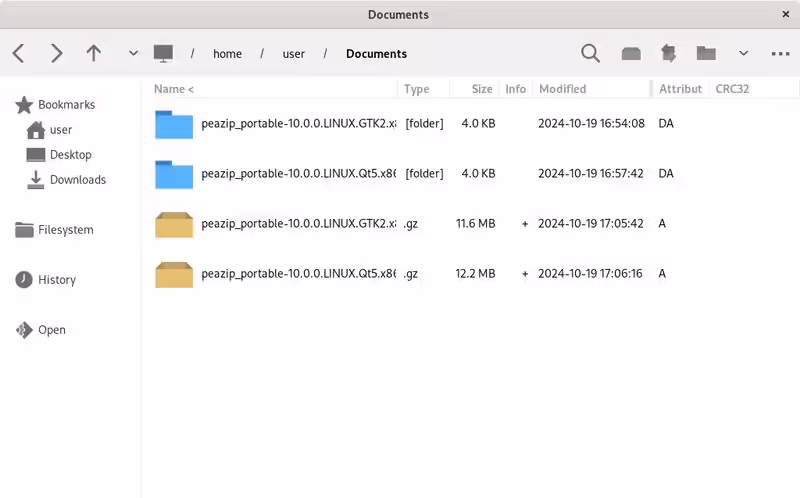The height and width of the screenshot is (498, 800).
Task: Select the Qt5 folder modified at 16:57:42
Action: tap(298, 174)
